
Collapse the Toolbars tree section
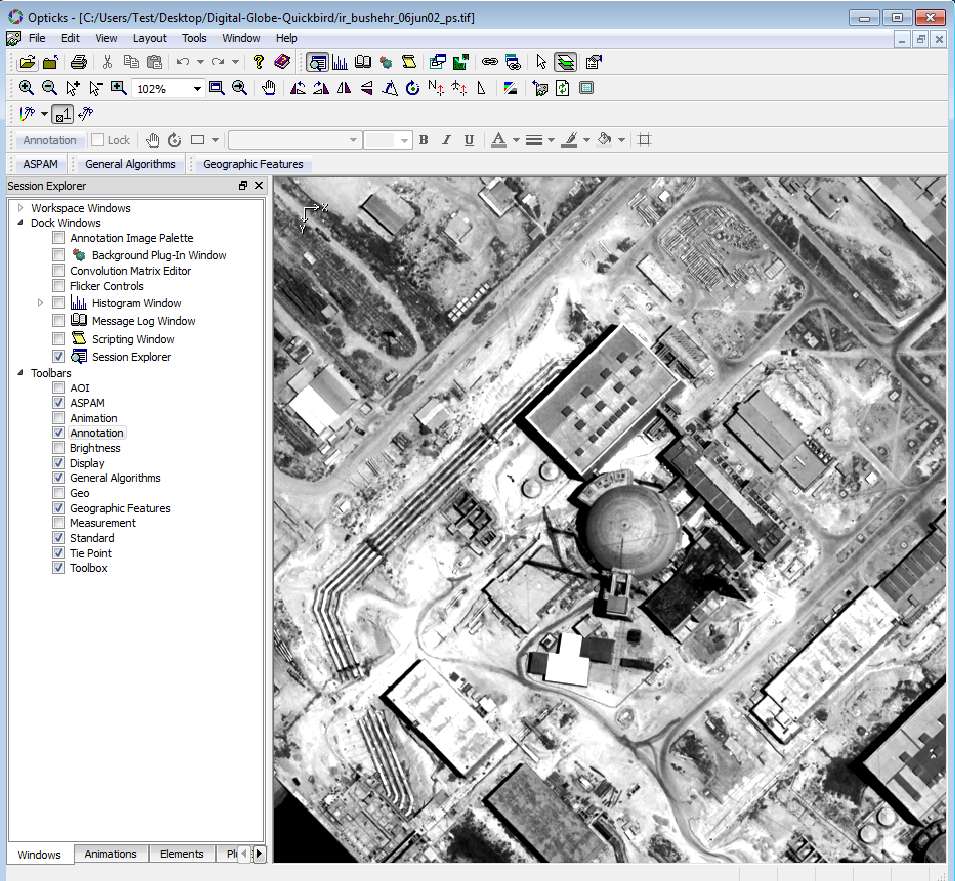pos(20,373)
